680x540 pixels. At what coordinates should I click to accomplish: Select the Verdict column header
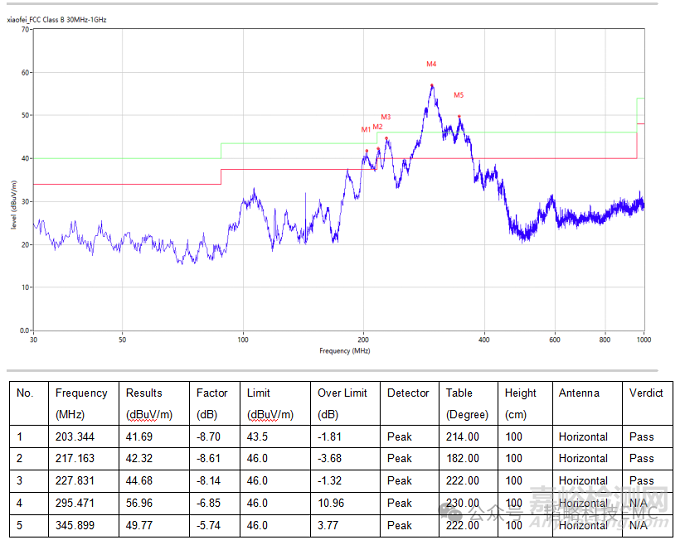pyautogui.click(x=646, y=393)
